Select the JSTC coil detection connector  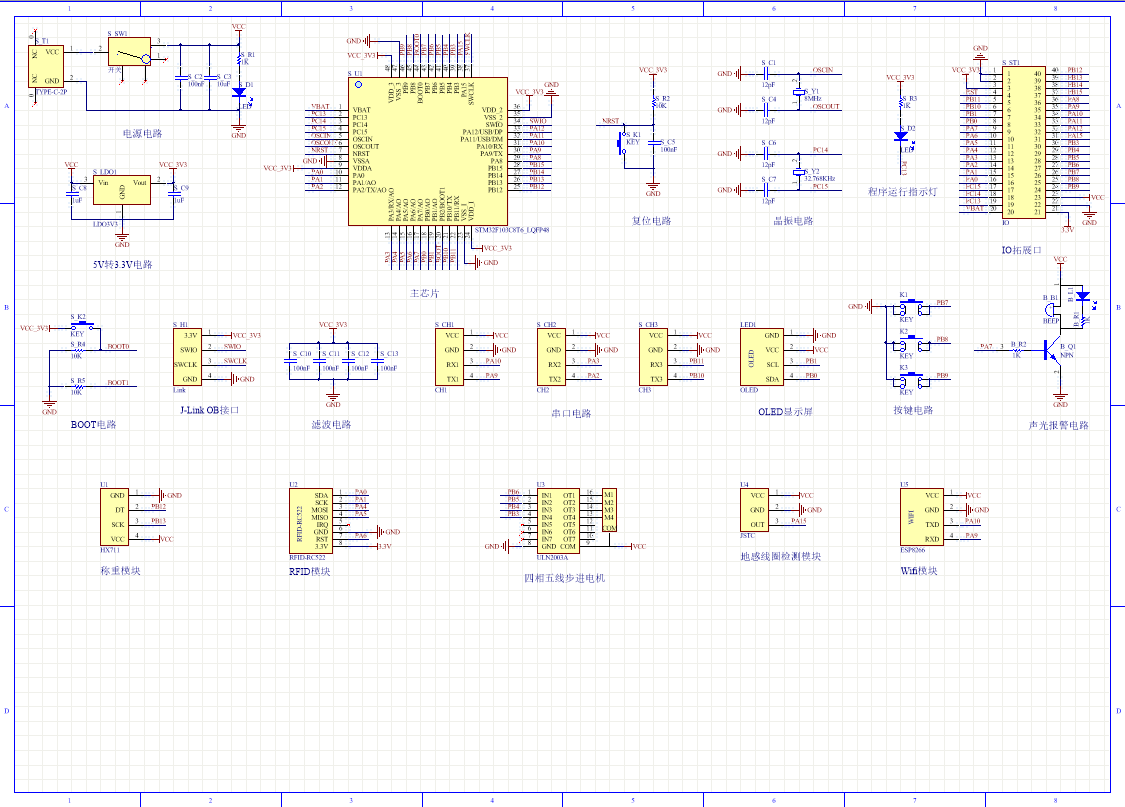coord(755,509)
